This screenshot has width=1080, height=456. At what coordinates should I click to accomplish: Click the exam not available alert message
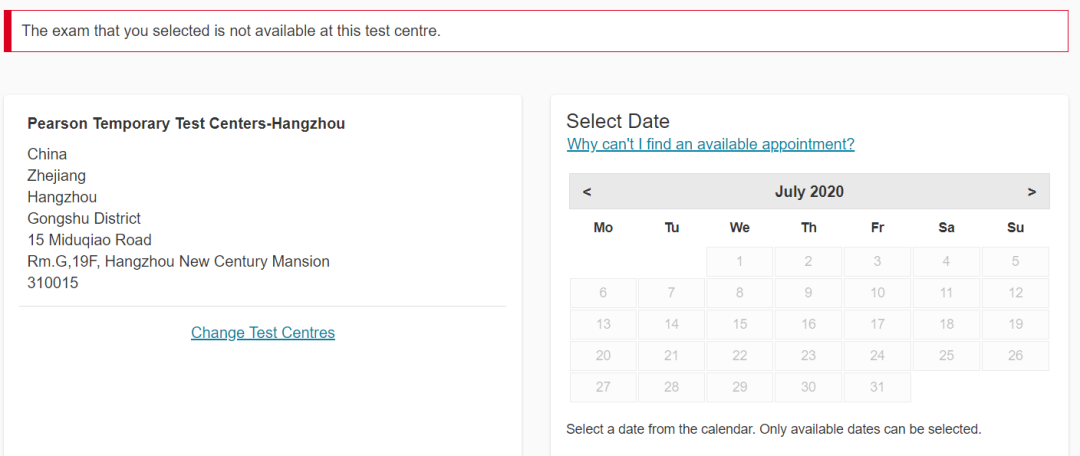pos(231,31)
